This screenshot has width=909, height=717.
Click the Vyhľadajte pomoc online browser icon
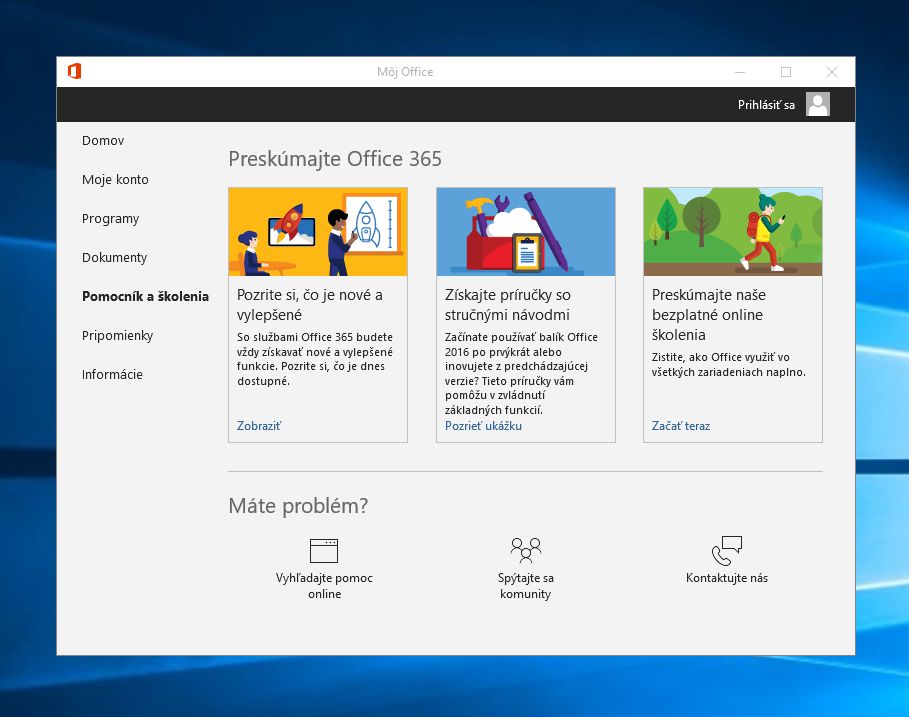tap(324, 551)
